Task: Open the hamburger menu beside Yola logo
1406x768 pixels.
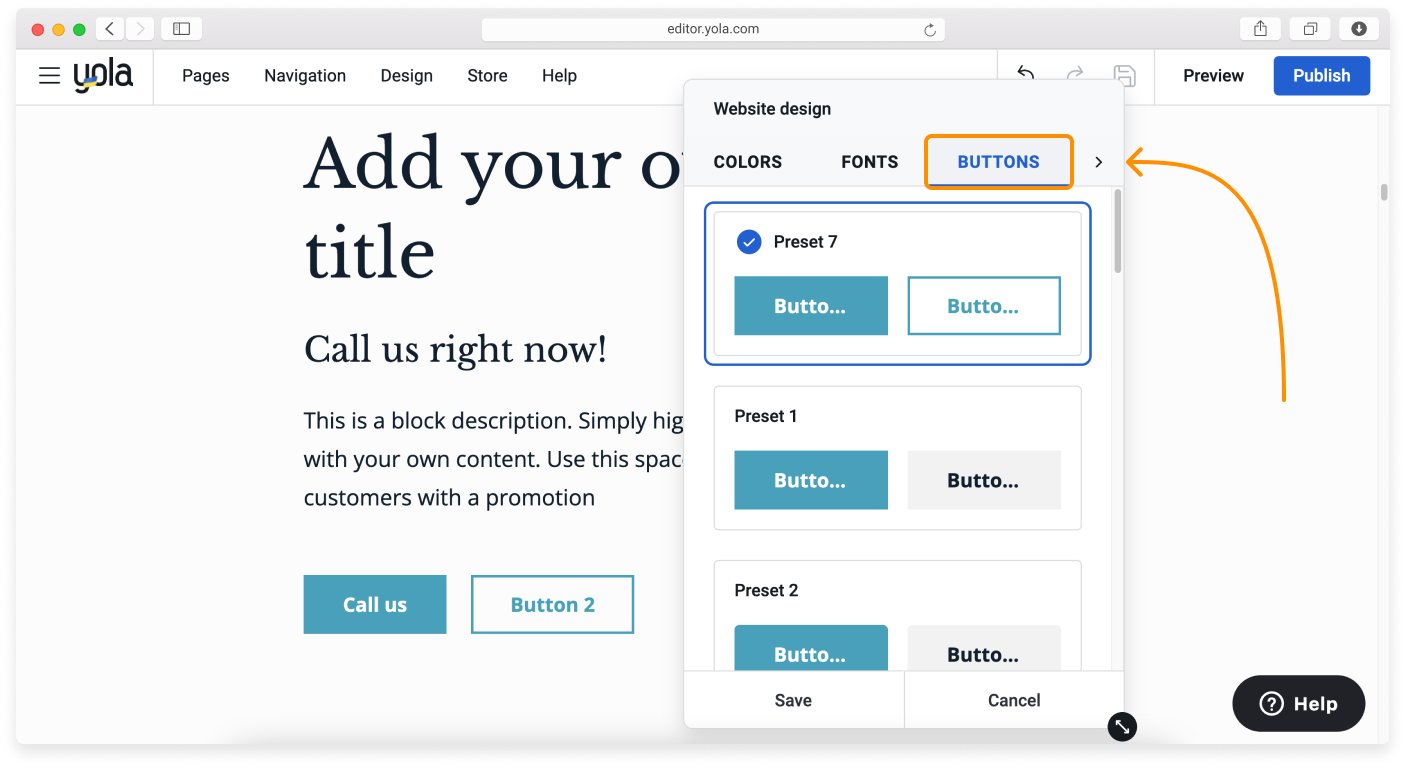Action: (x=49, y=76)
